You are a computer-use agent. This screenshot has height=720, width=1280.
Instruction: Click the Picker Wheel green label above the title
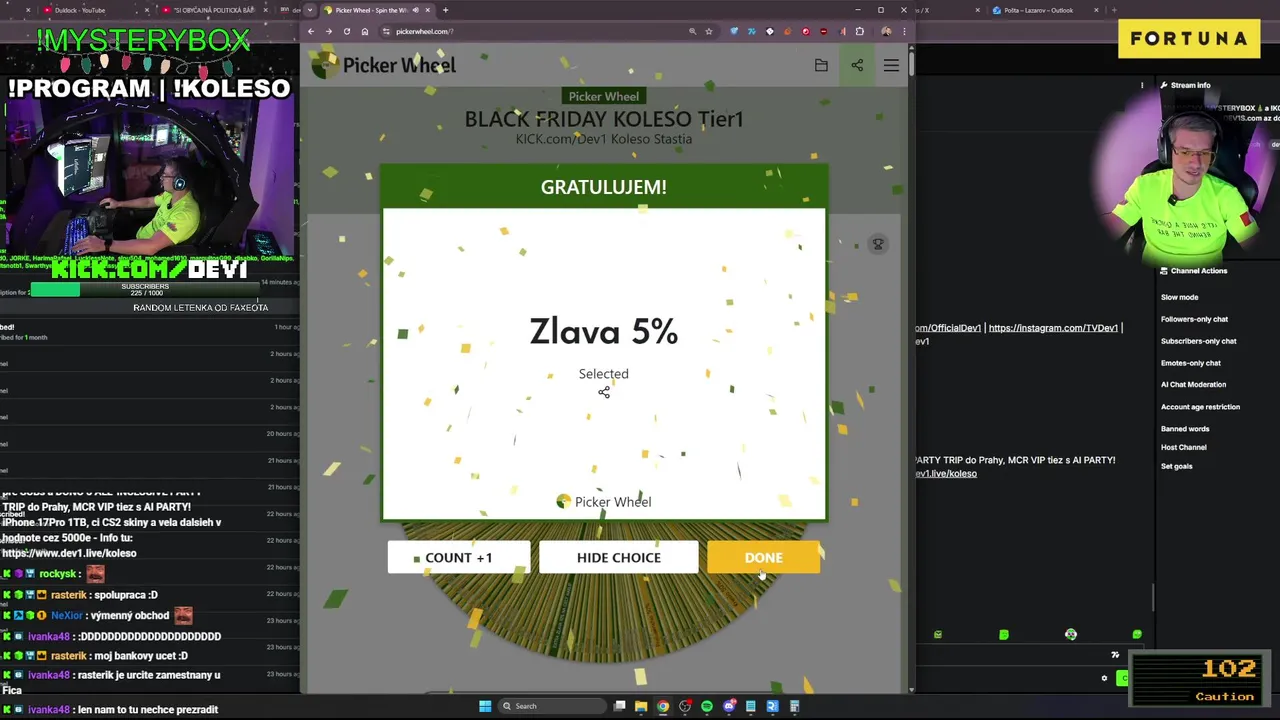pos(604,96)
